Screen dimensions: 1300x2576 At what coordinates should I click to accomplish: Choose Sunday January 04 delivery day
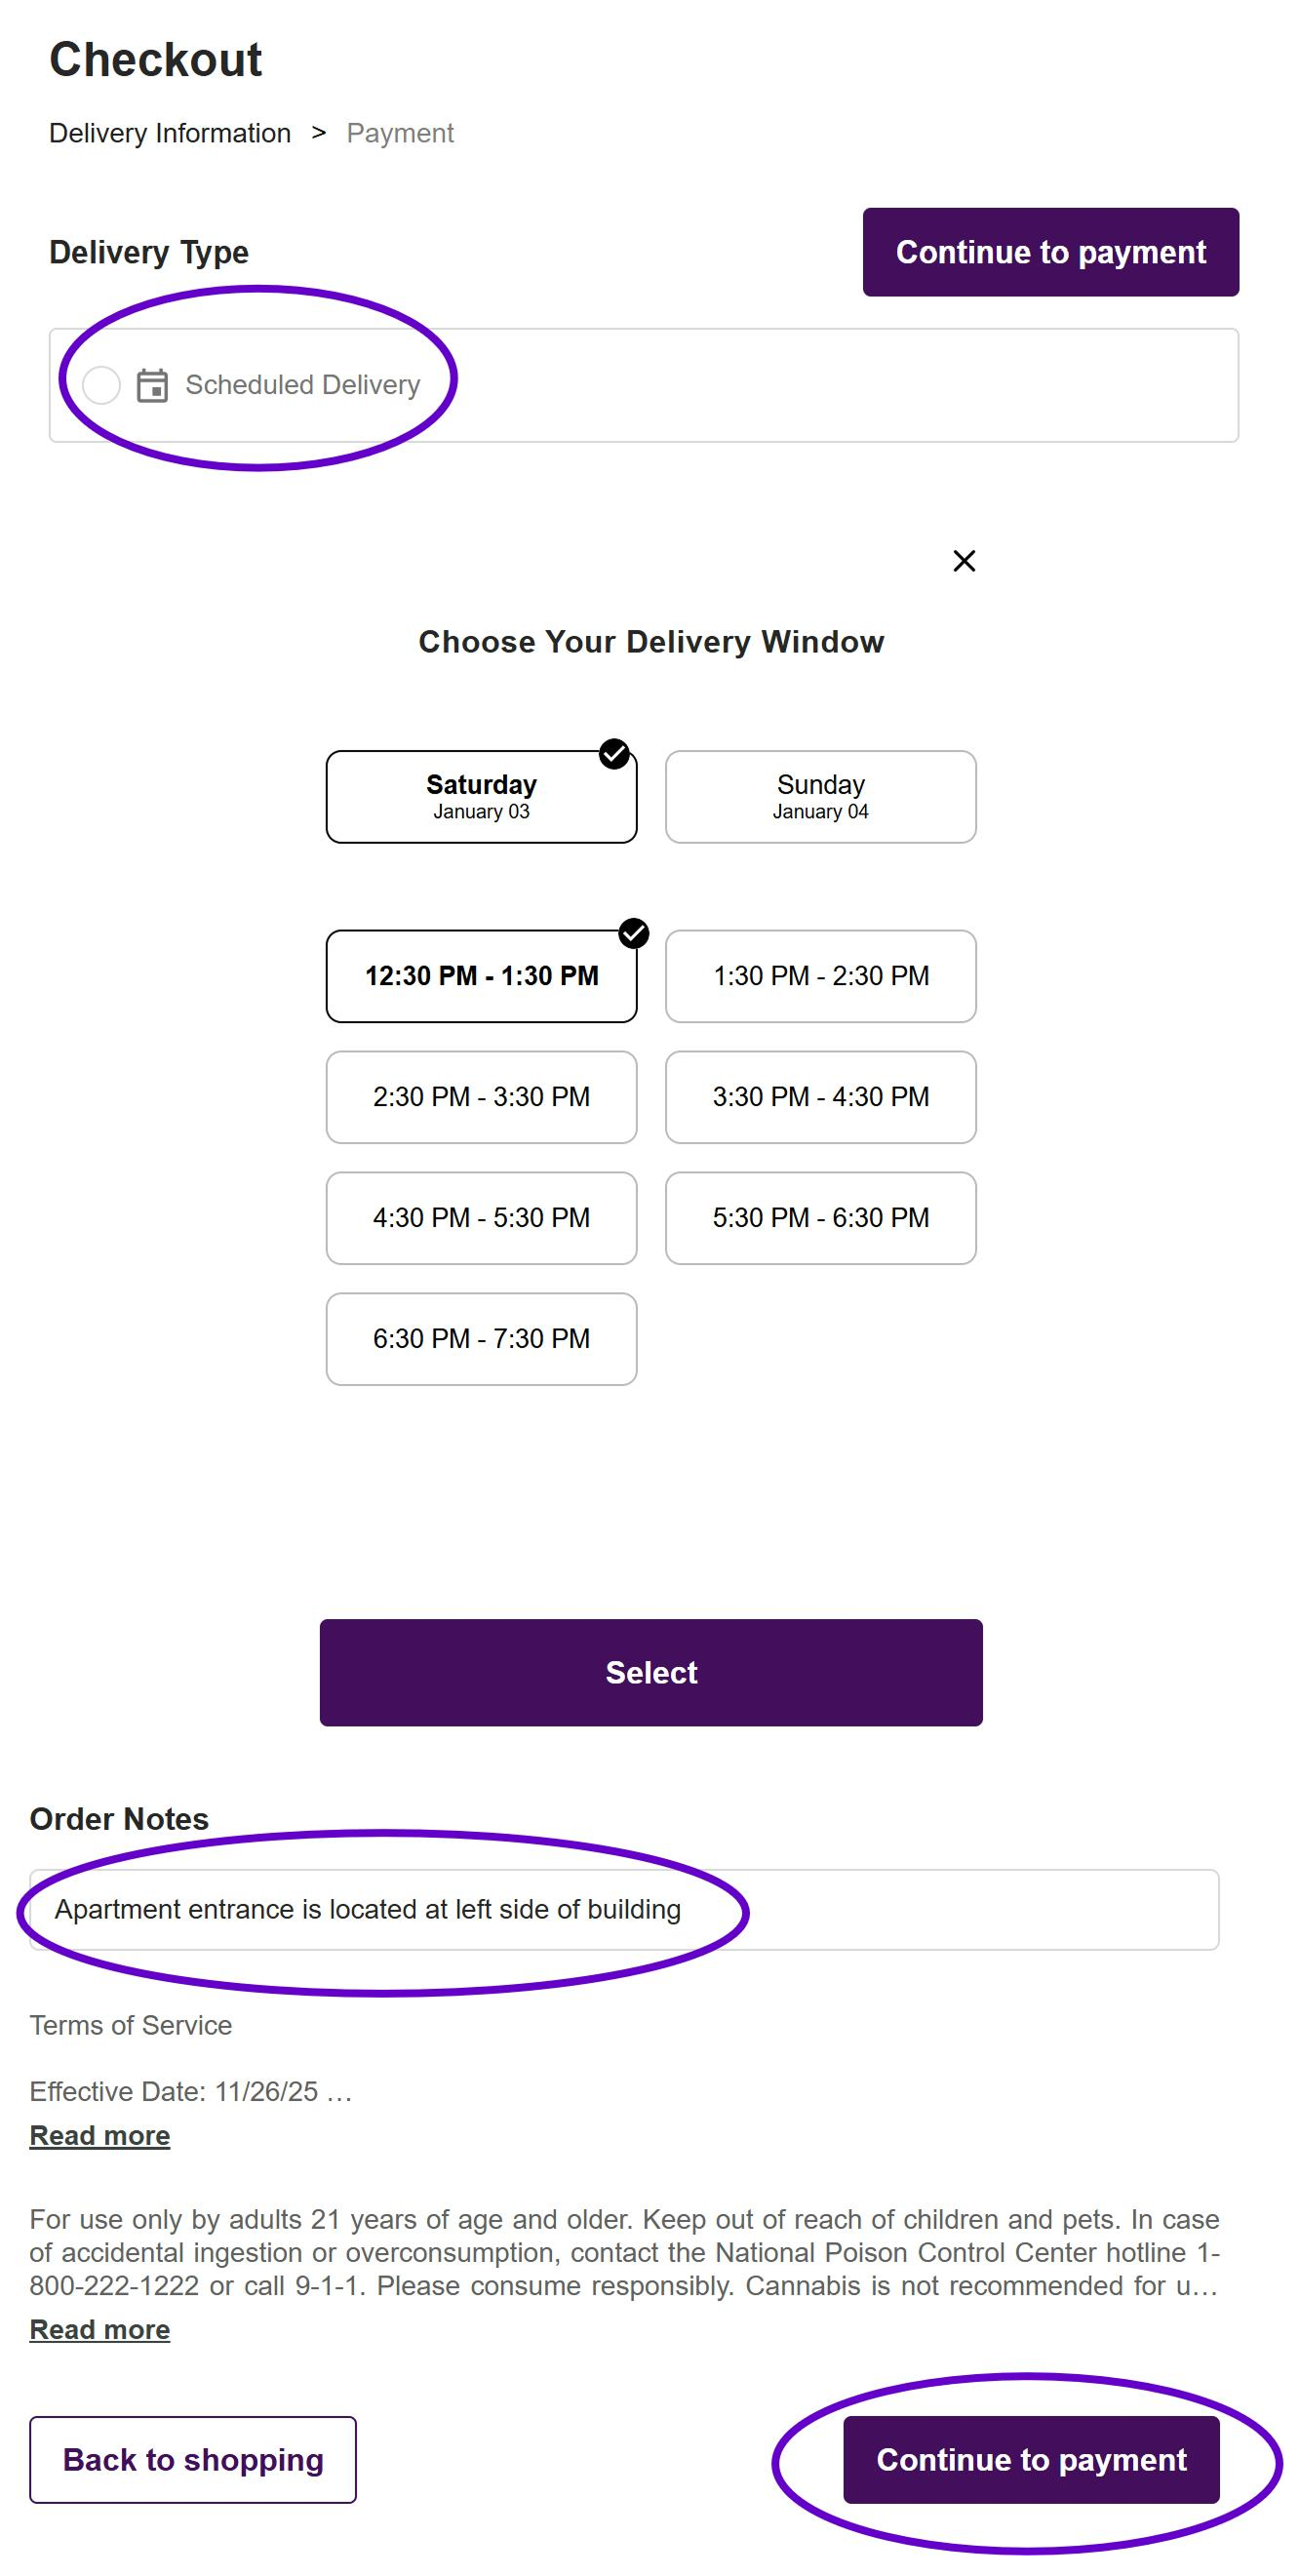tap(820, 797)
